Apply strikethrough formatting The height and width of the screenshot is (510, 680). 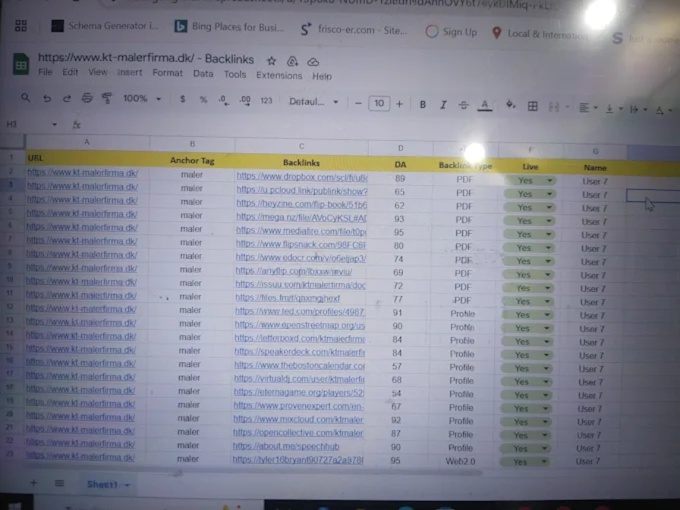click(463, 105)
